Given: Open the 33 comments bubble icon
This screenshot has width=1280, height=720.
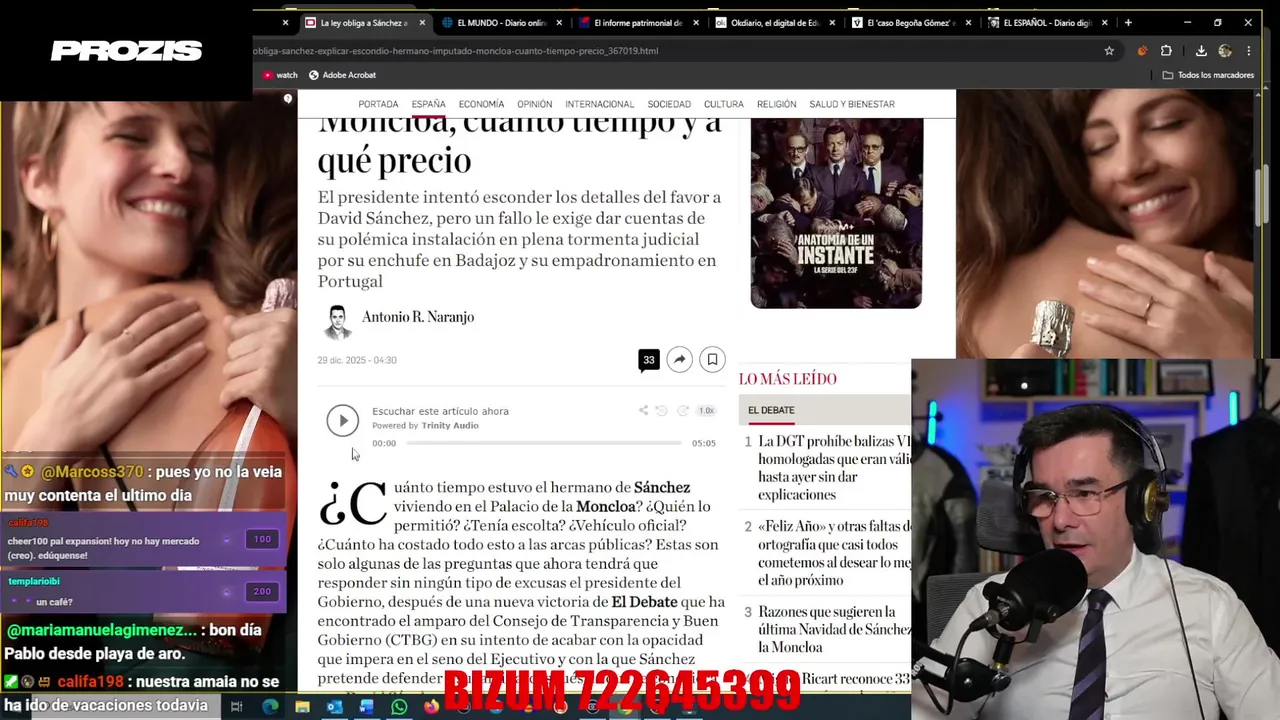Looking at the screenshot, I should [x=649, y=360].
